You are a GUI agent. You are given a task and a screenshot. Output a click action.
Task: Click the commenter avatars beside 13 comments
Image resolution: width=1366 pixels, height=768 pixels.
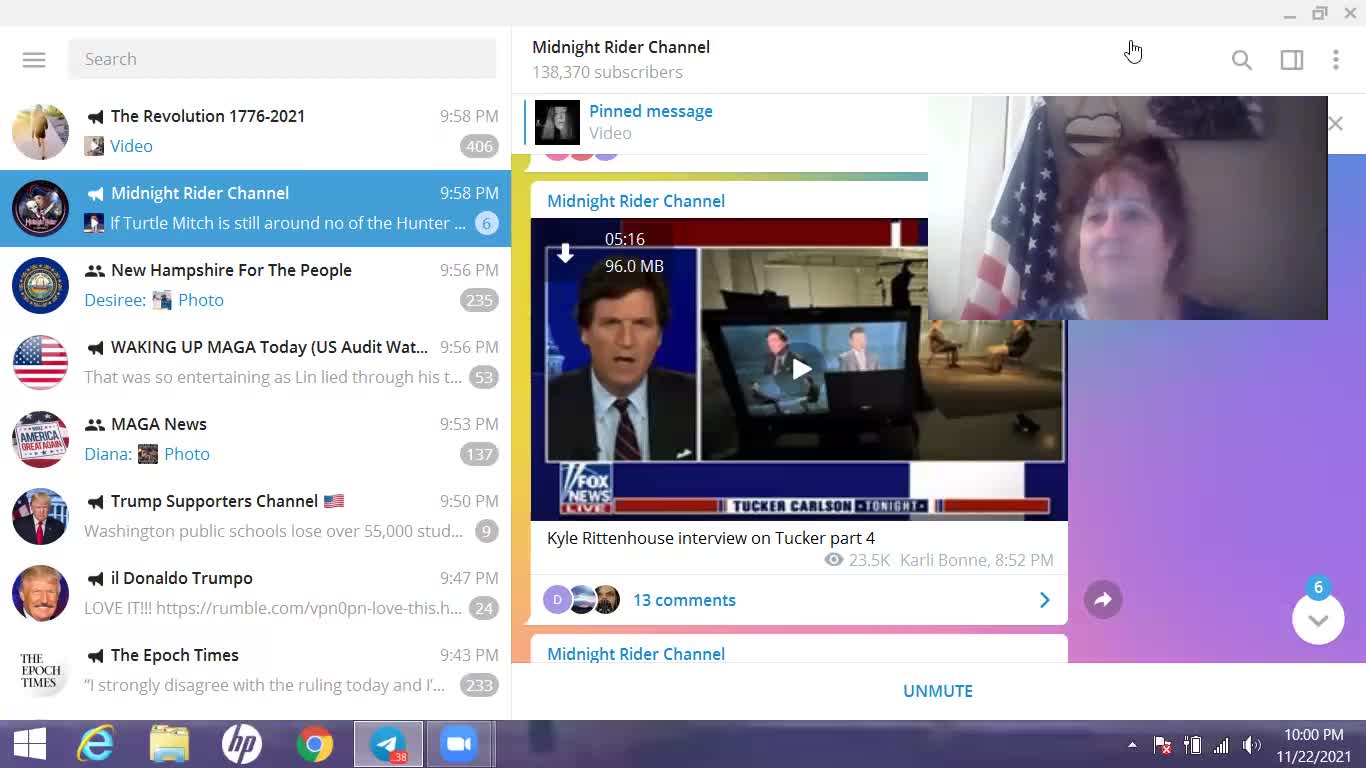coord(582,600)
